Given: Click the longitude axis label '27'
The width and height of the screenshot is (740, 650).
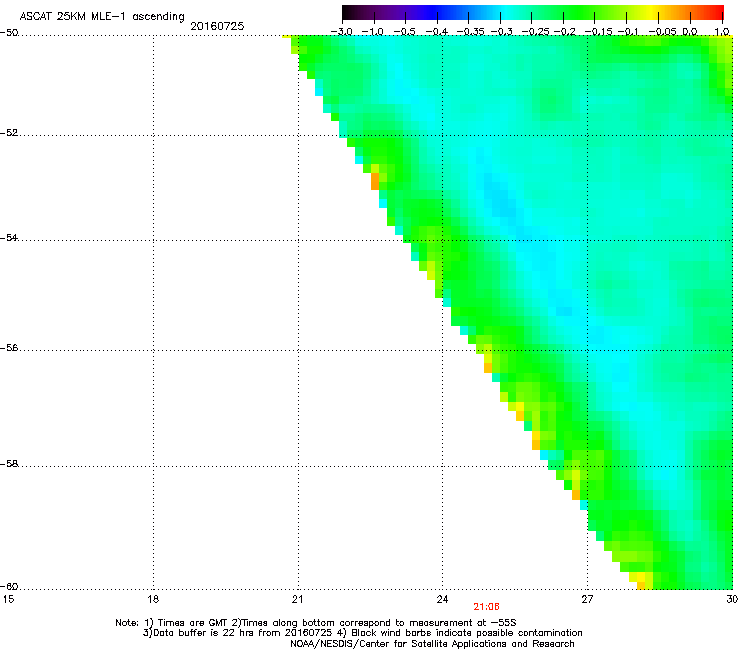Looking at the screenshot, I should click(587, 599).
